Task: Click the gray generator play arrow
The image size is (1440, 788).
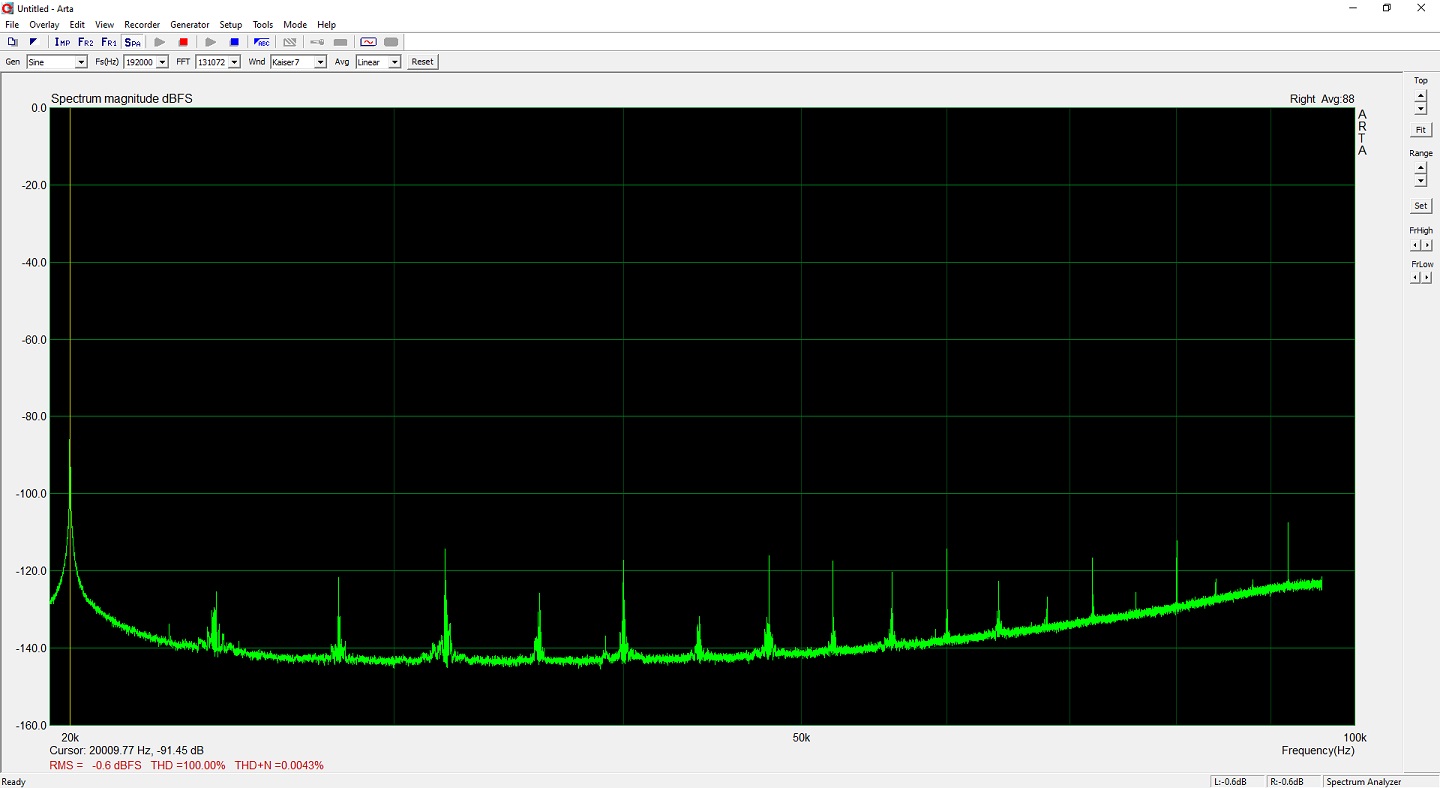Action: pyautogui.click(x=210, y=42)
